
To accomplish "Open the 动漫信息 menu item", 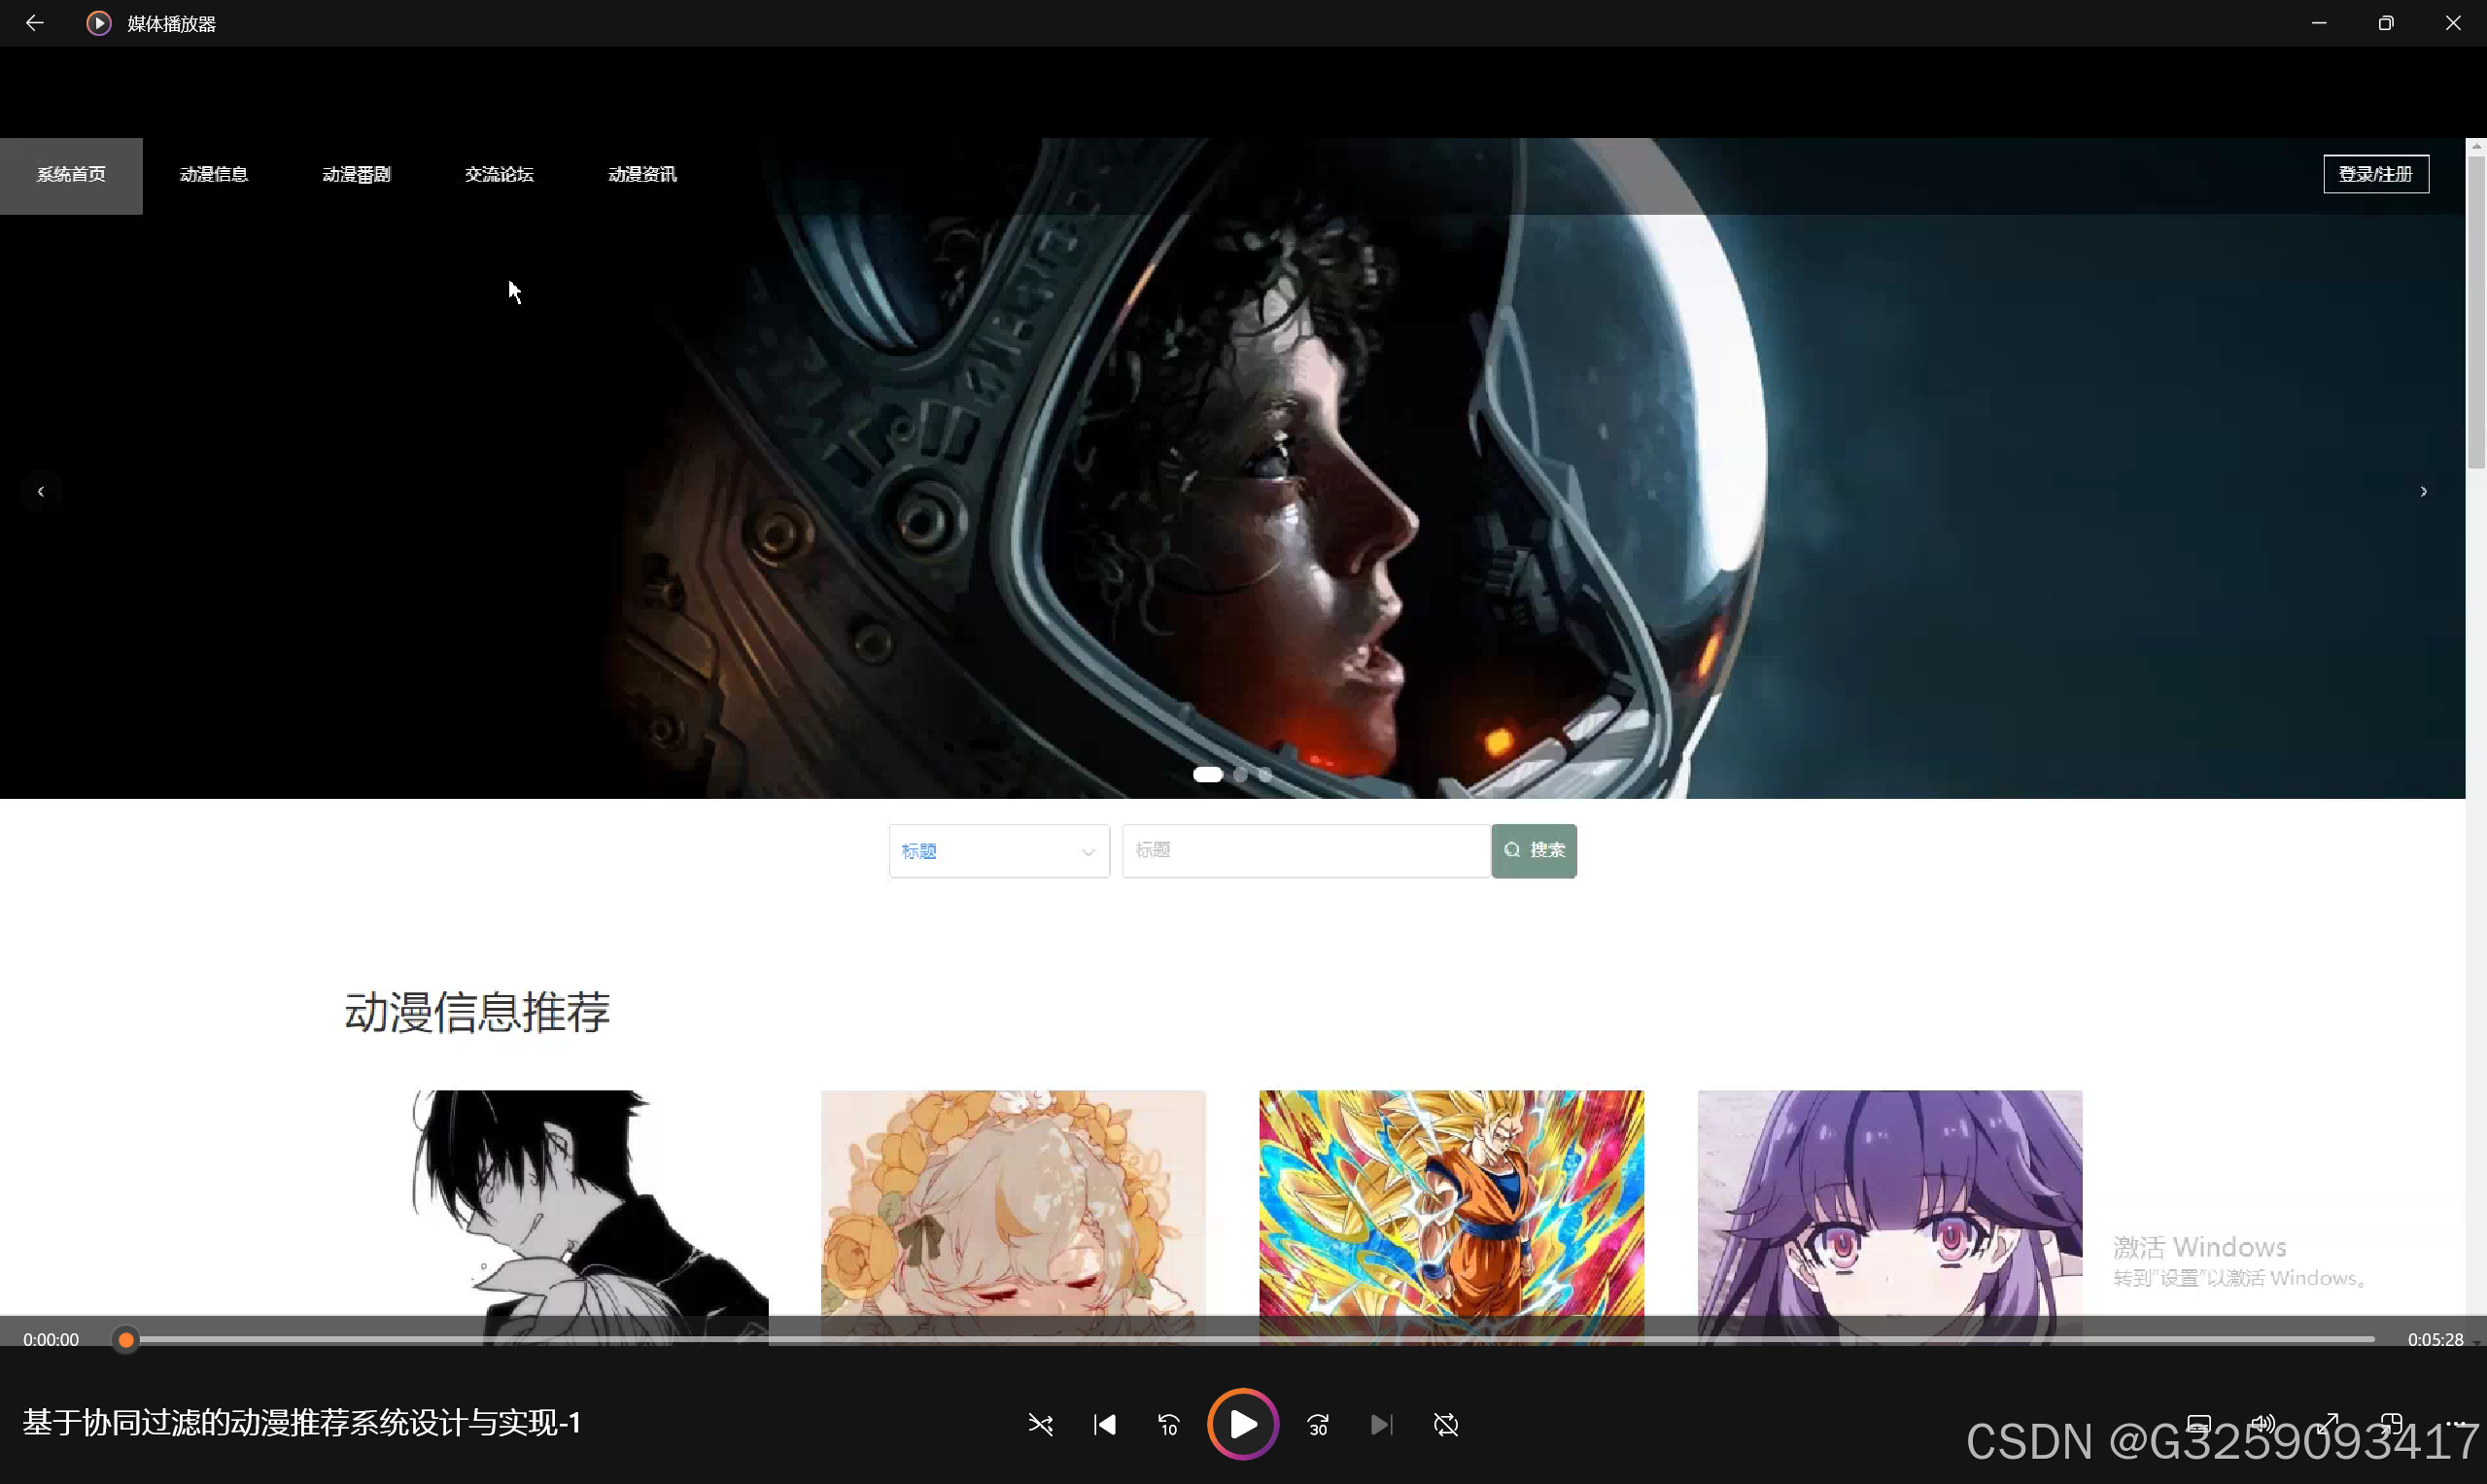I will [x=214, y=175].
